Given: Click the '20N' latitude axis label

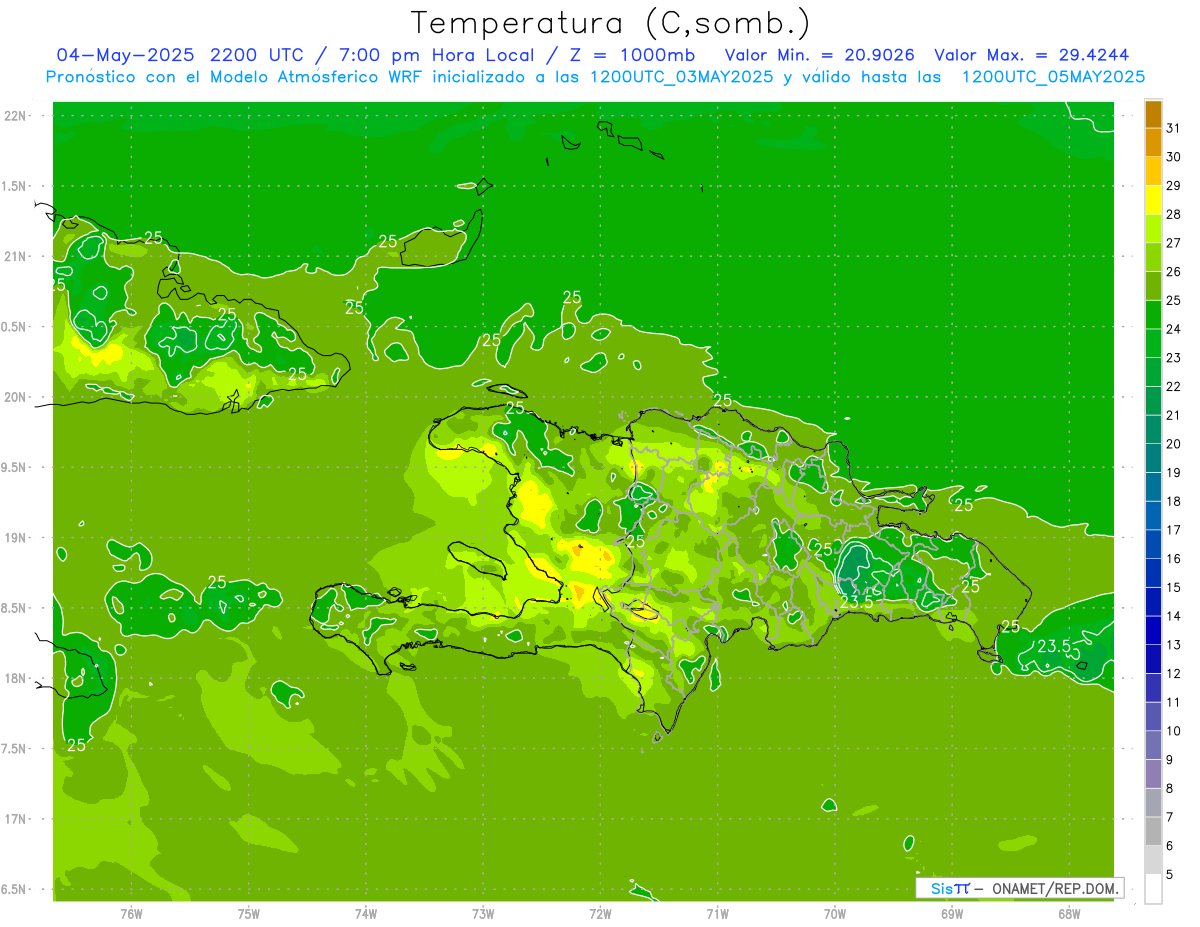Looking at the screenshot, I should (x=17, y=397).
